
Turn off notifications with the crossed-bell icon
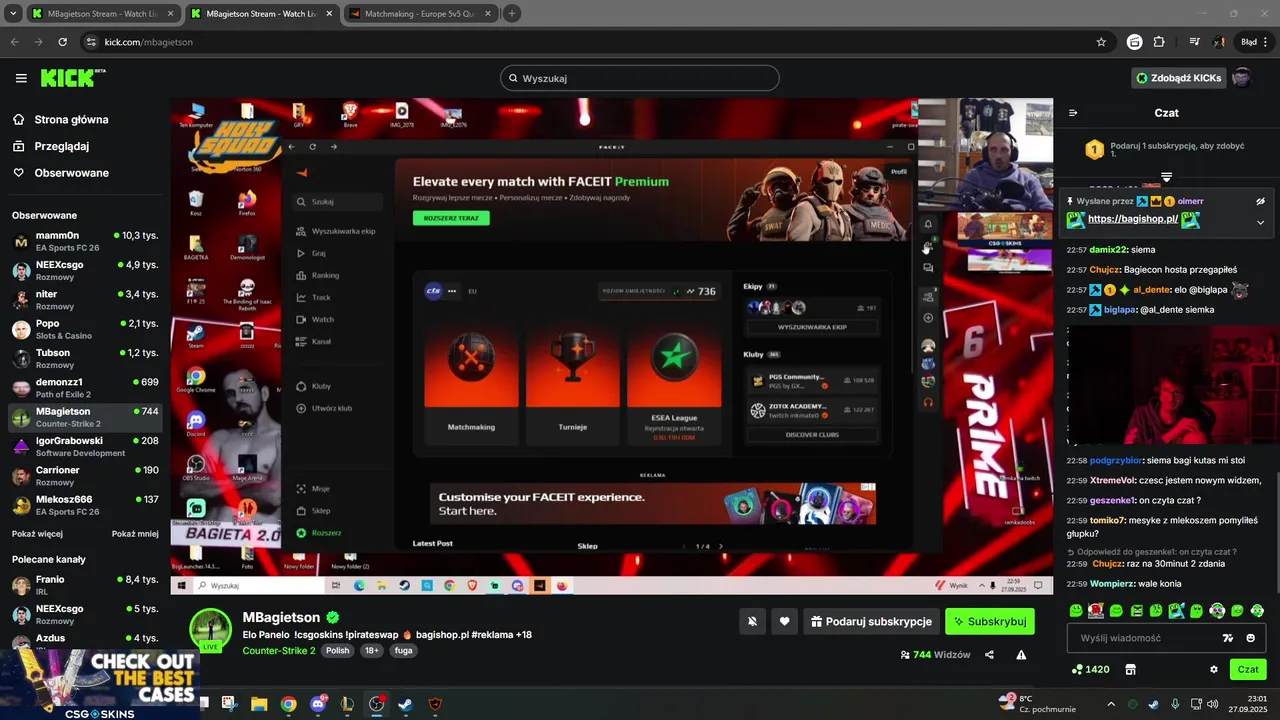click(x=752, y=621)
